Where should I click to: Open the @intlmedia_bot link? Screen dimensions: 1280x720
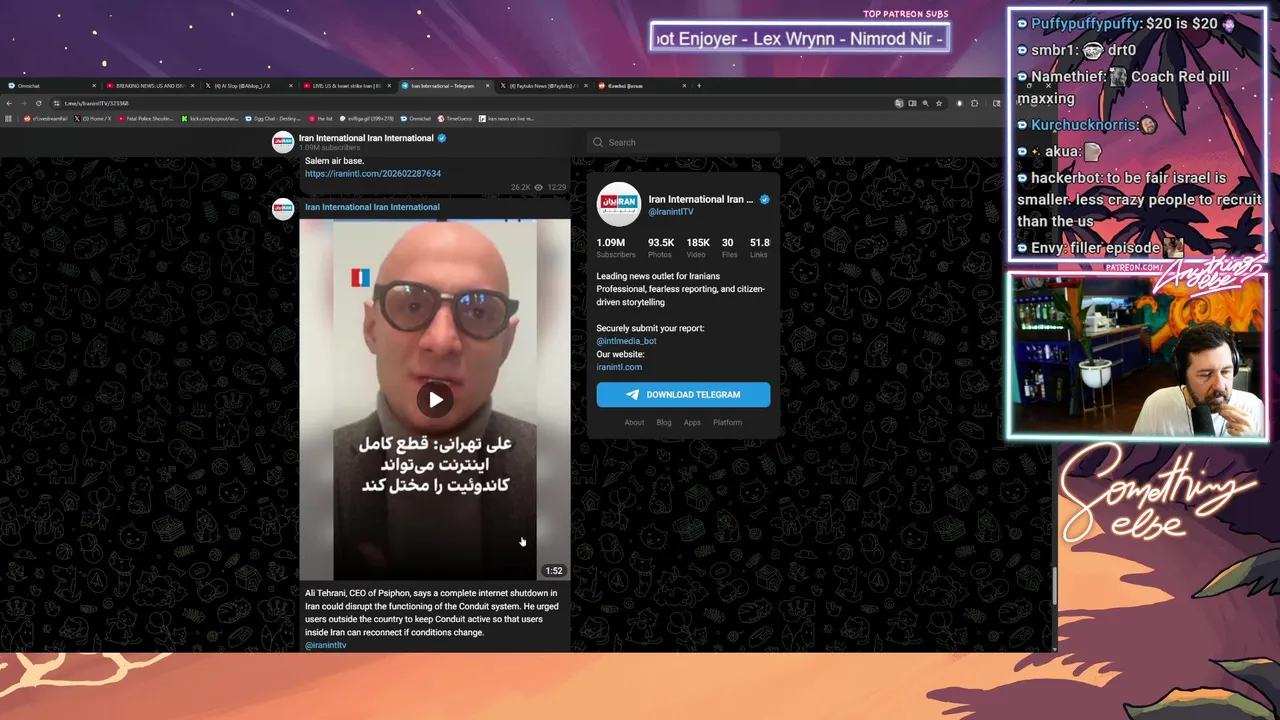[626, 341]
